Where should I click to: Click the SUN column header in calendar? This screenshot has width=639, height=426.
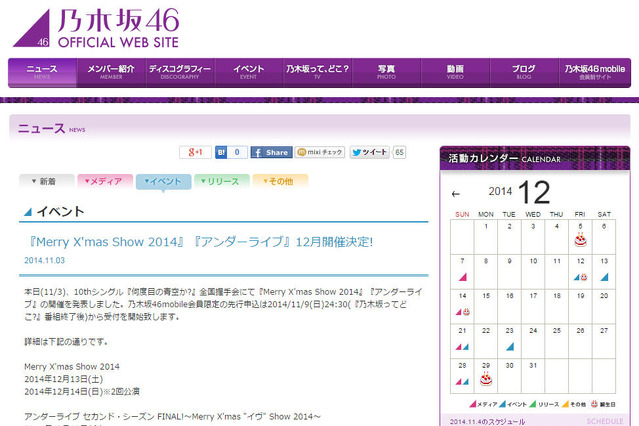[462, 214]
